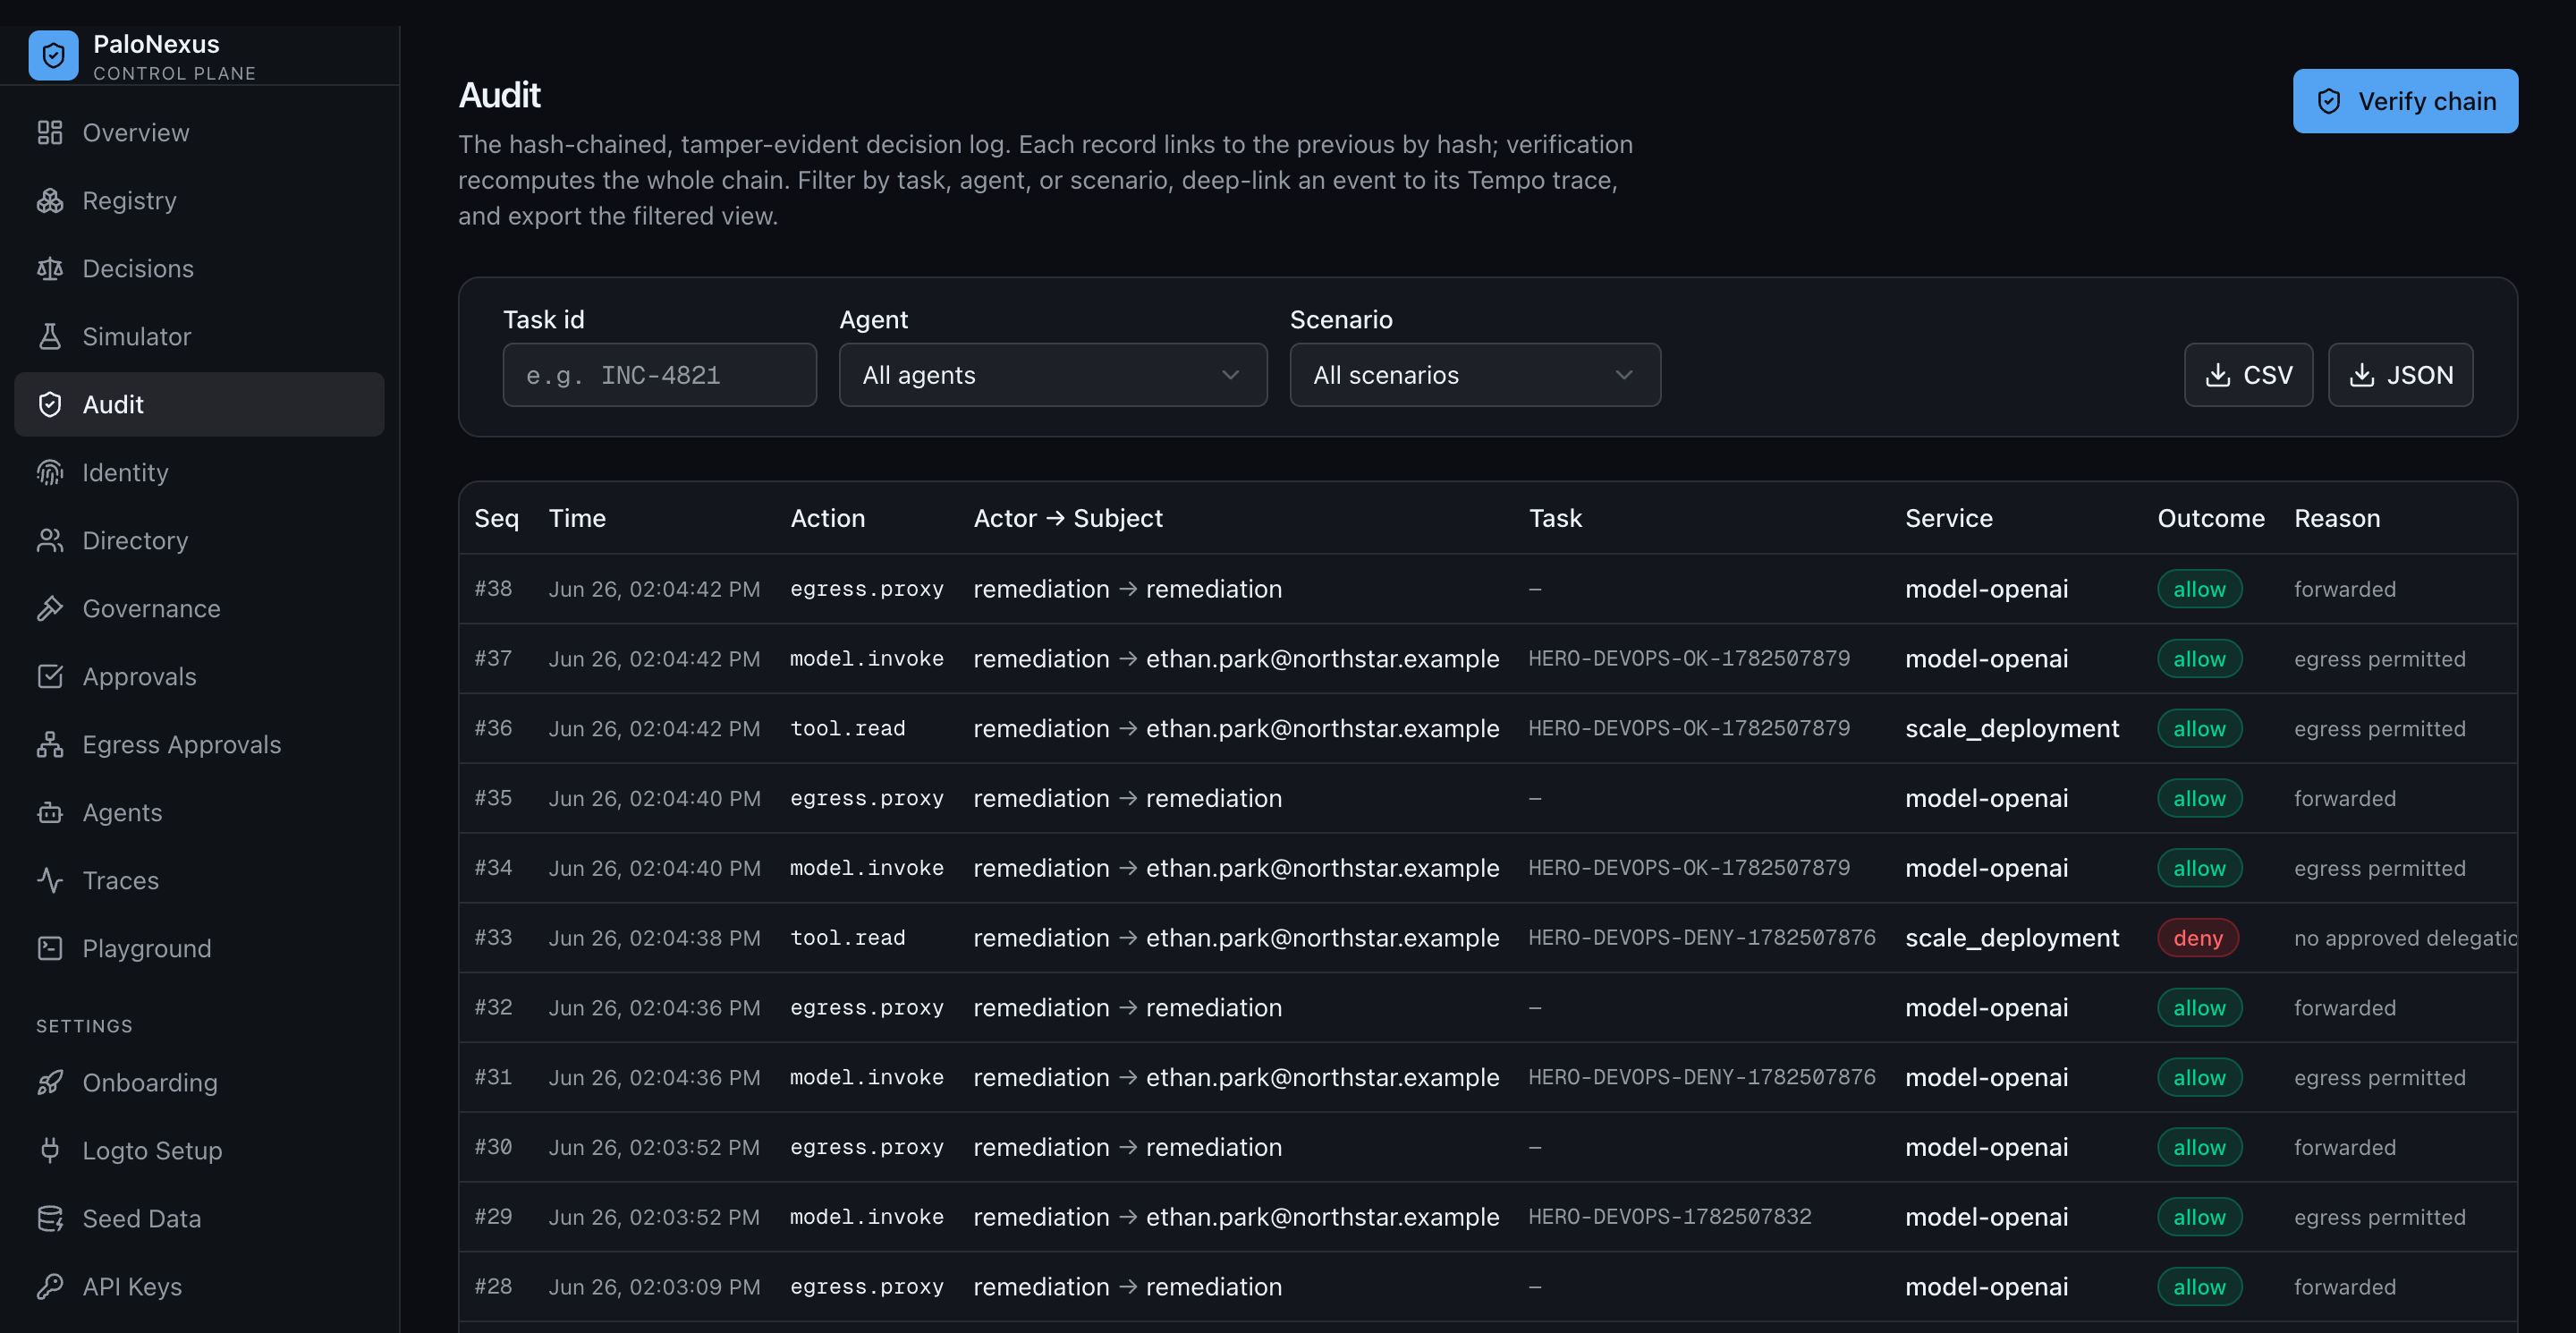
Task: Click task HERO-DEVOPS-1782507832 in row #29
Action: point(1669,1217)
